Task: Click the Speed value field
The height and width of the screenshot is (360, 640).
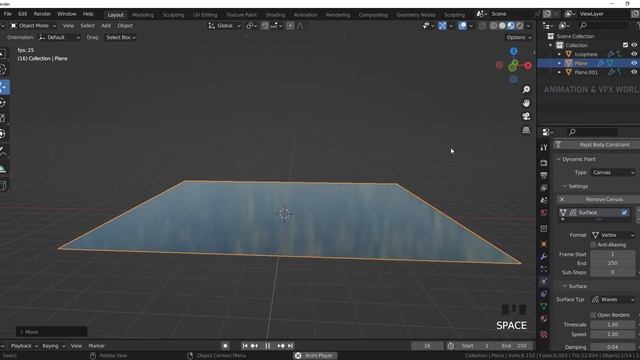Action: click(613, 334)
